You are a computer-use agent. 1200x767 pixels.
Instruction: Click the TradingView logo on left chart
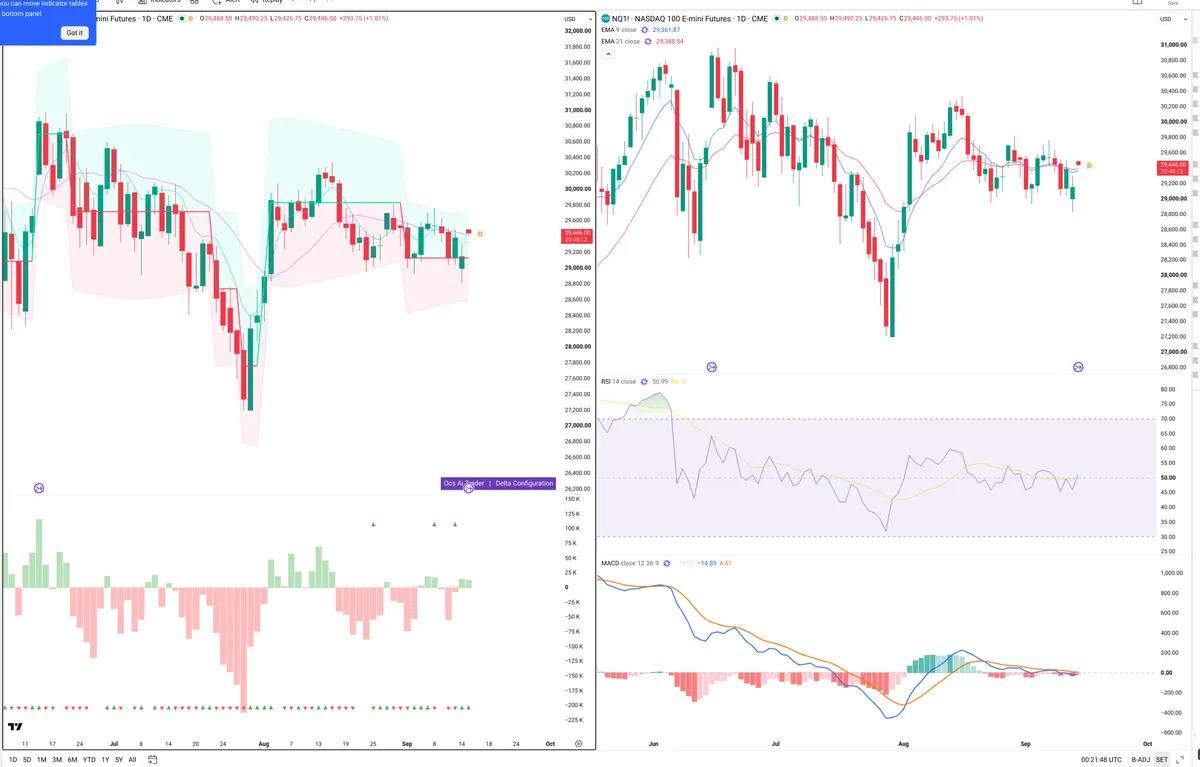pos(15,727)
